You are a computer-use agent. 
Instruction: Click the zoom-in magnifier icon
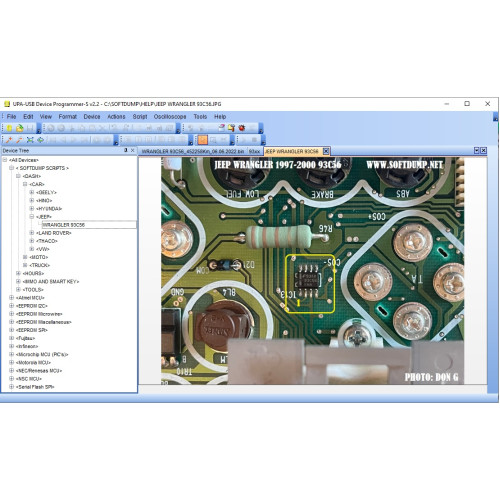9,140
